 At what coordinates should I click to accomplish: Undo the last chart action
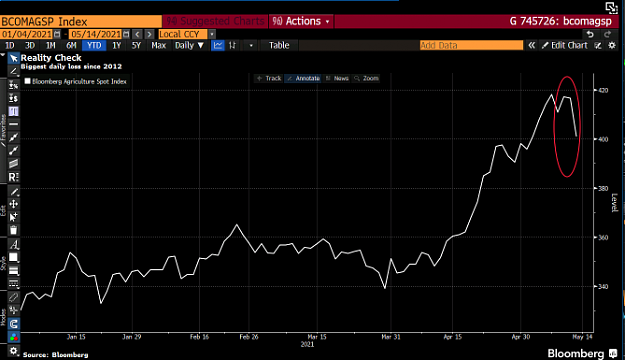[590, 34]
